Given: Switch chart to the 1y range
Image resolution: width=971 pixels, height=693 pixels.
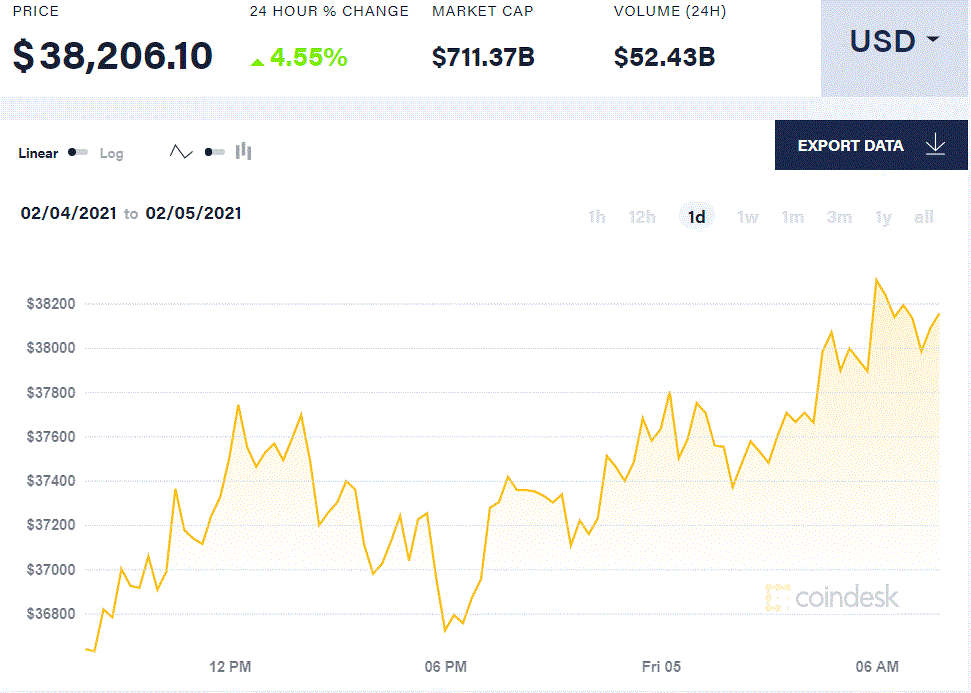Looking at the screenshot, I should coord(882,217).
